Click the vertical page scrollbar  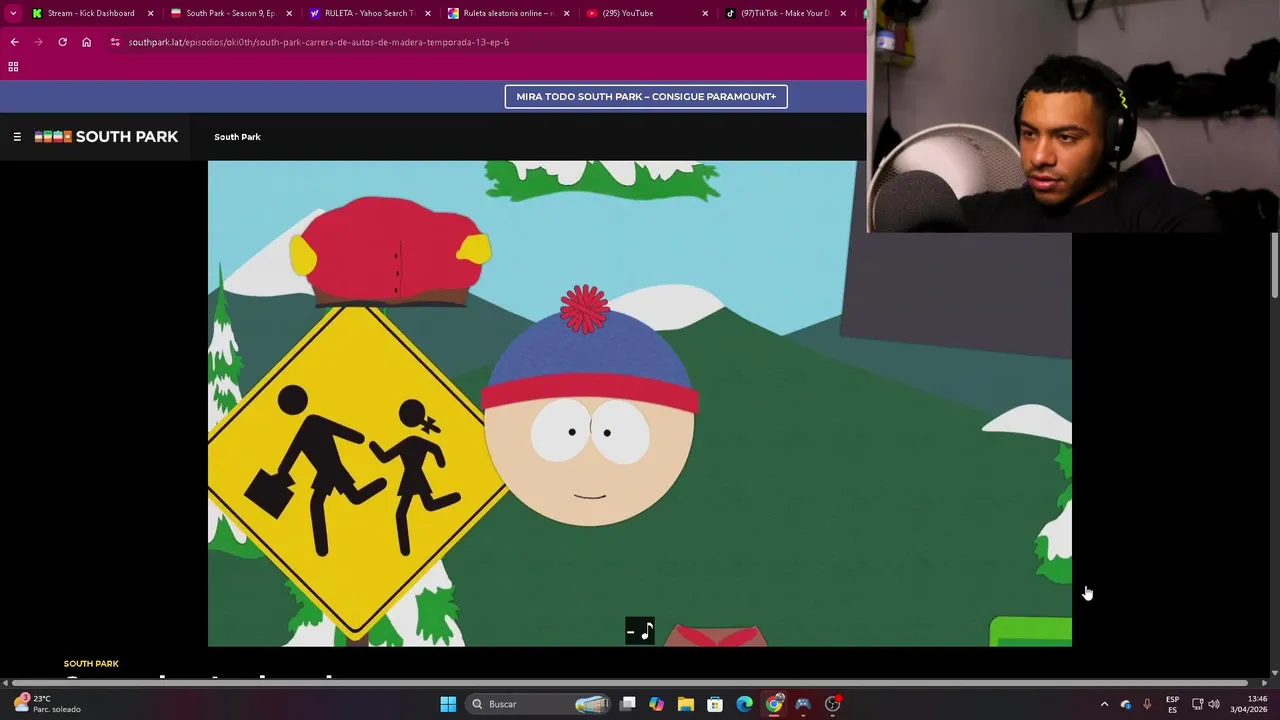(1274, 265)
